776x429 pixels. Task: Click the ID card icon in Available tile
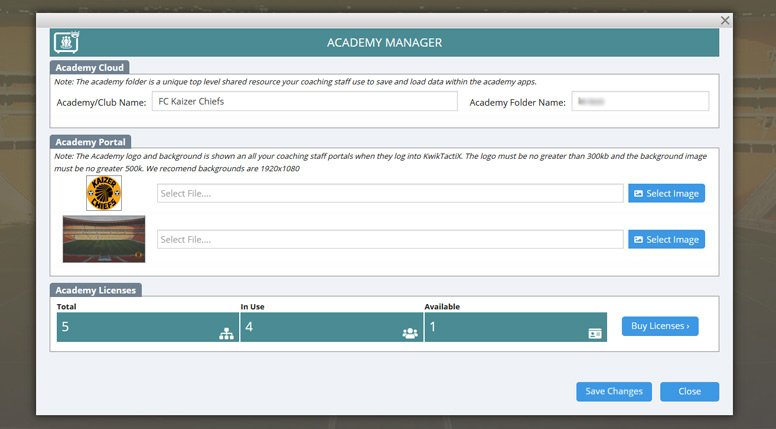pos(595,334)
